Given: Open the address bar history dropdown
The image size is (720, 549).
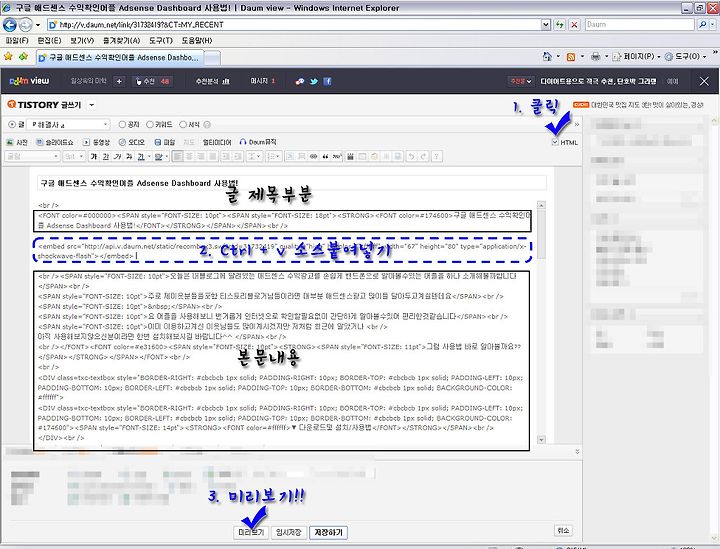Looking at the screenshot, I should (545, 25).
